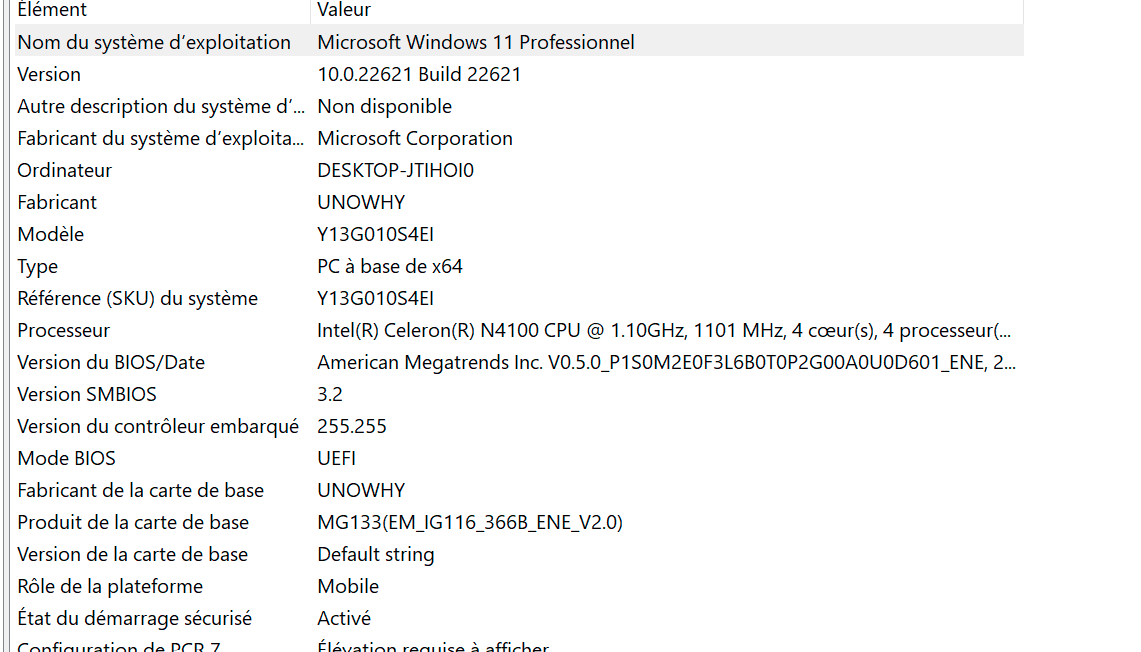Screen dimensions: 1141x652
Task: Select the 'Fabricant' row label
Action: tap(57, 202)
